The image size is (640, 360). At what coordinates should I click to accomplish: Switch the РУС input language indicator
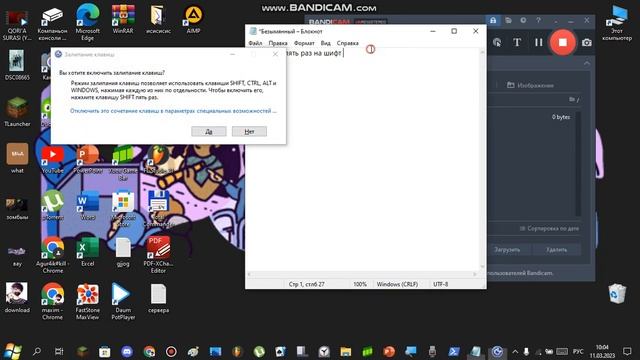(578, 351)
